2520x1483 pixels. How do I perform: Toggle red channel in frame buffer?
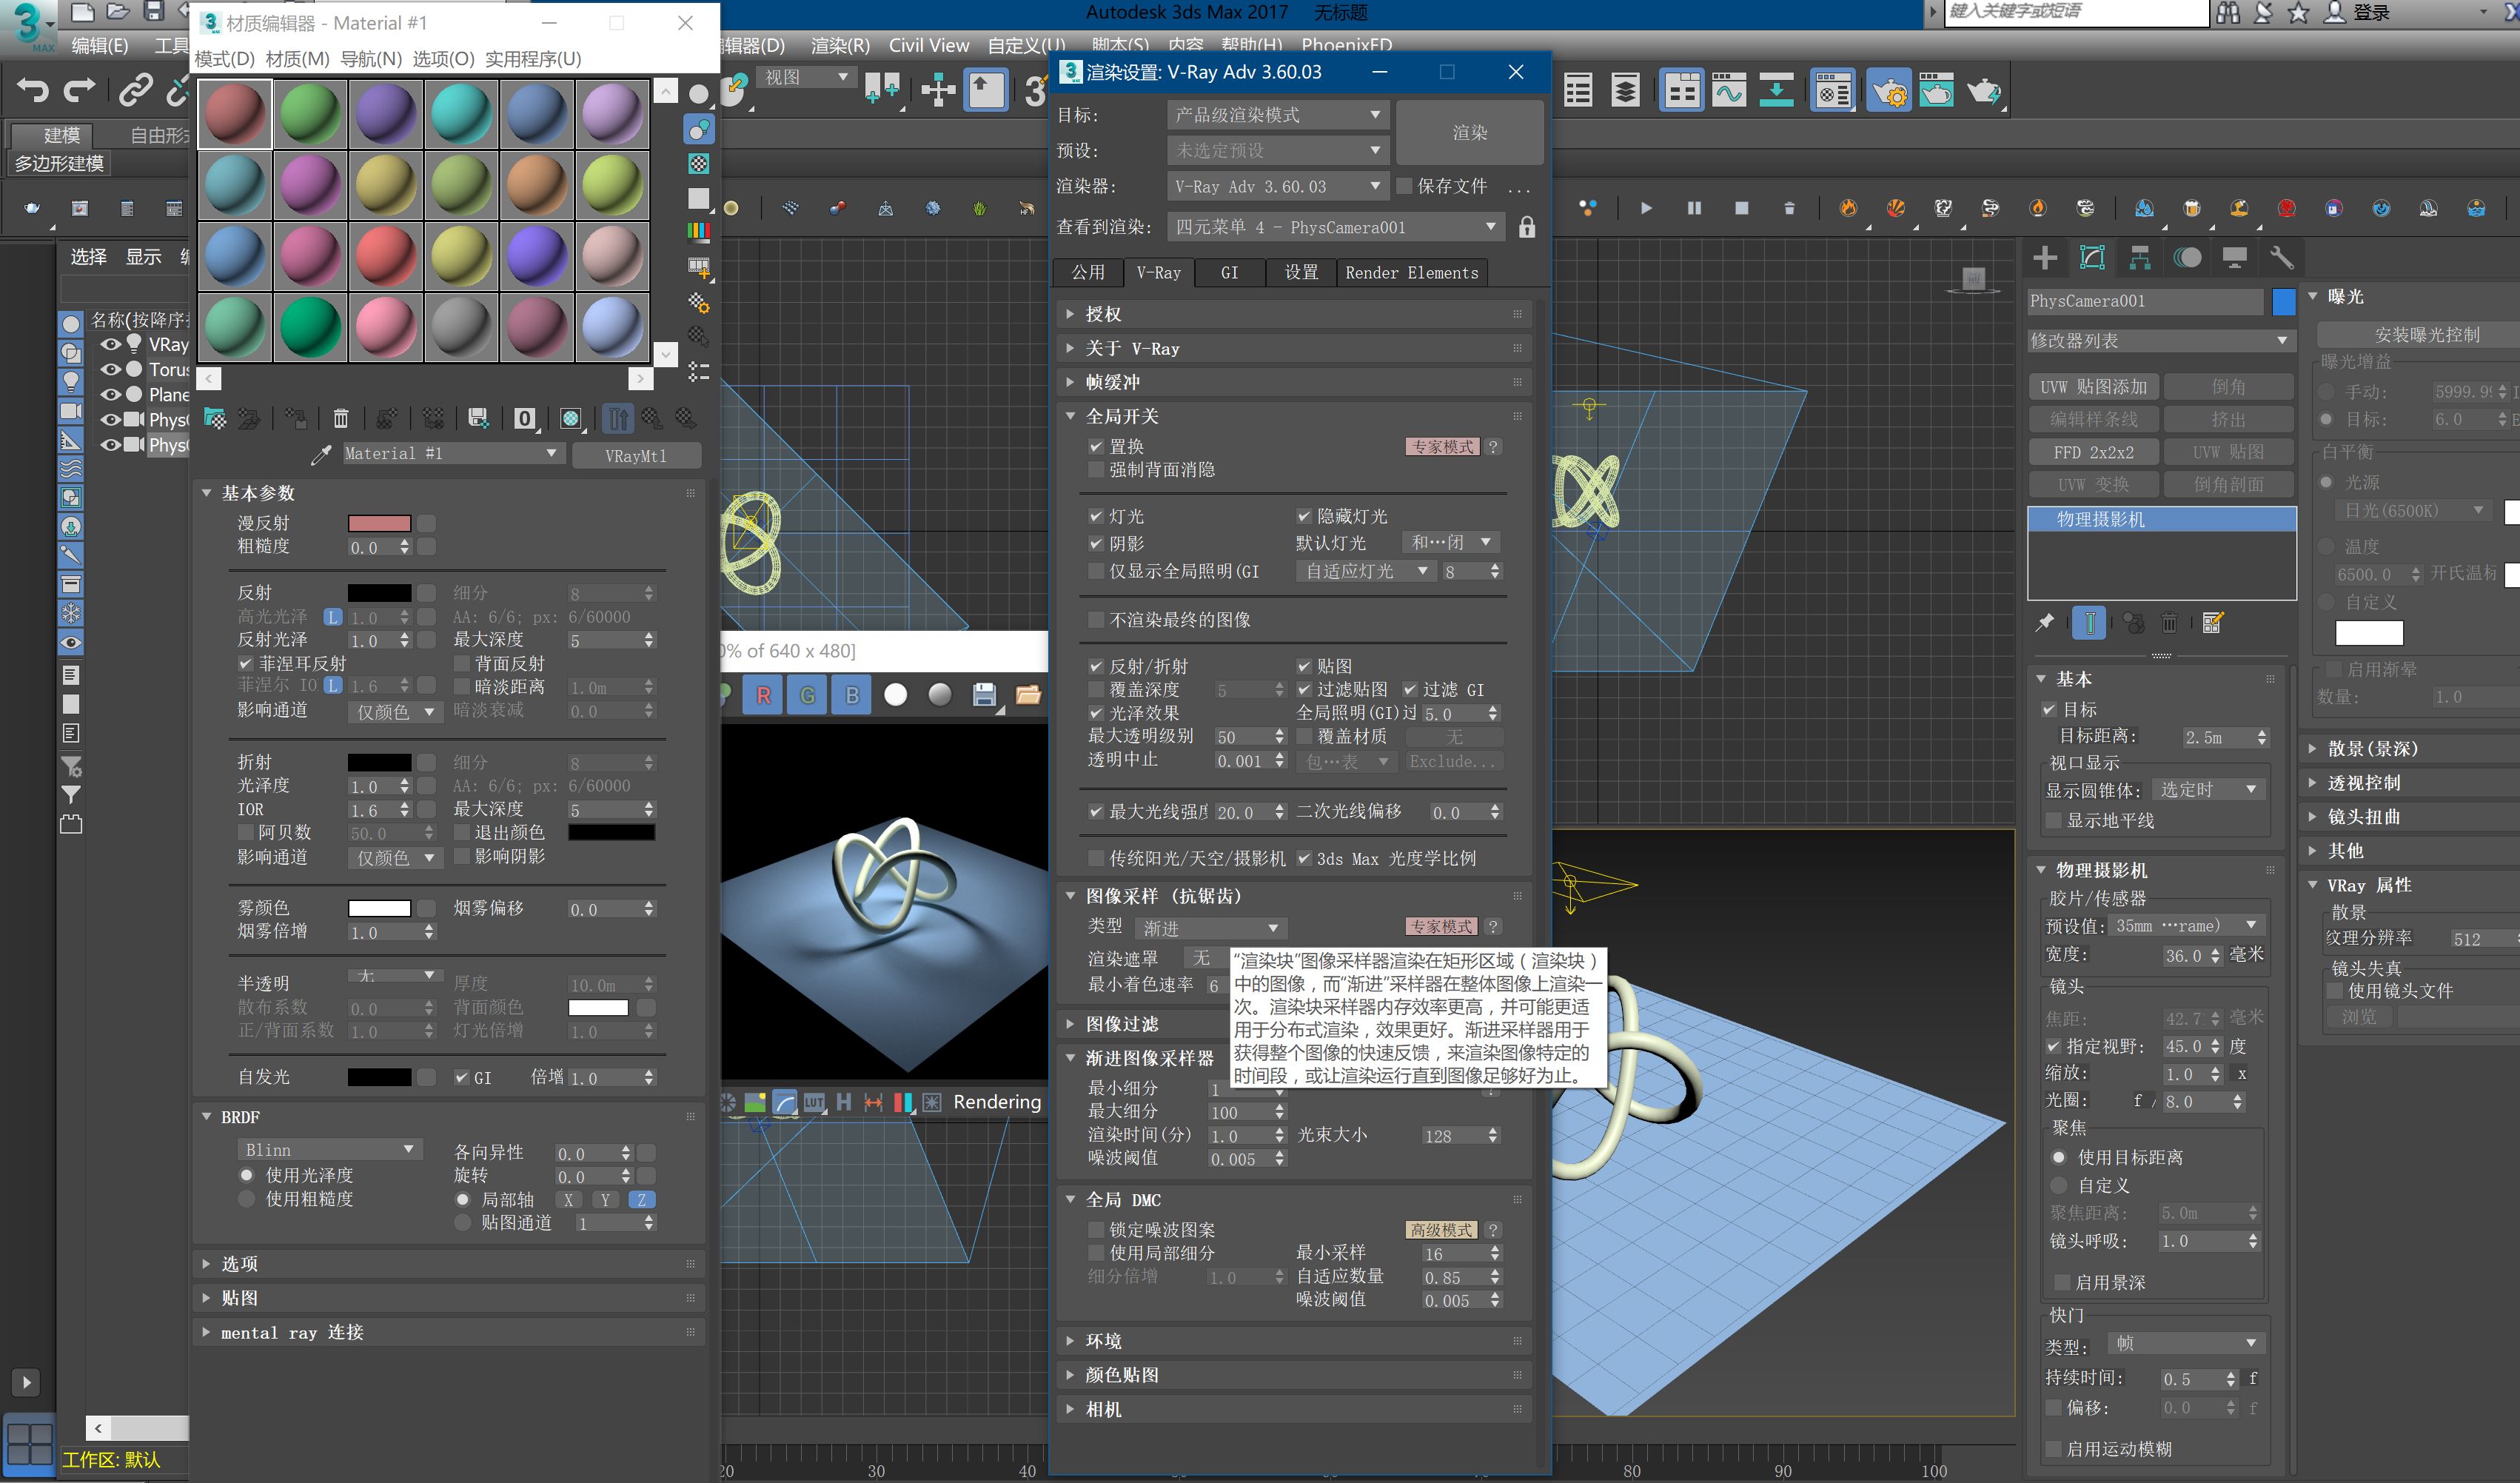click(x=764, y=695)
